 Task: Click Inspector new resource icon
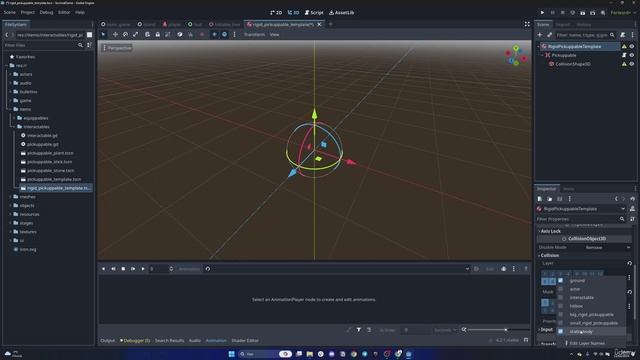click(540, 199)
